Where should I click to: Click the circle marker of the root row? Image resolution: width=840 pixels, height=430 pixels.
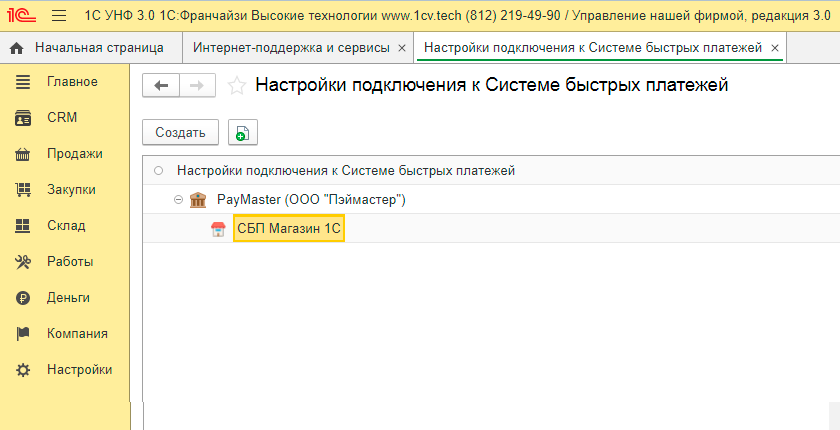click(158, 171)
